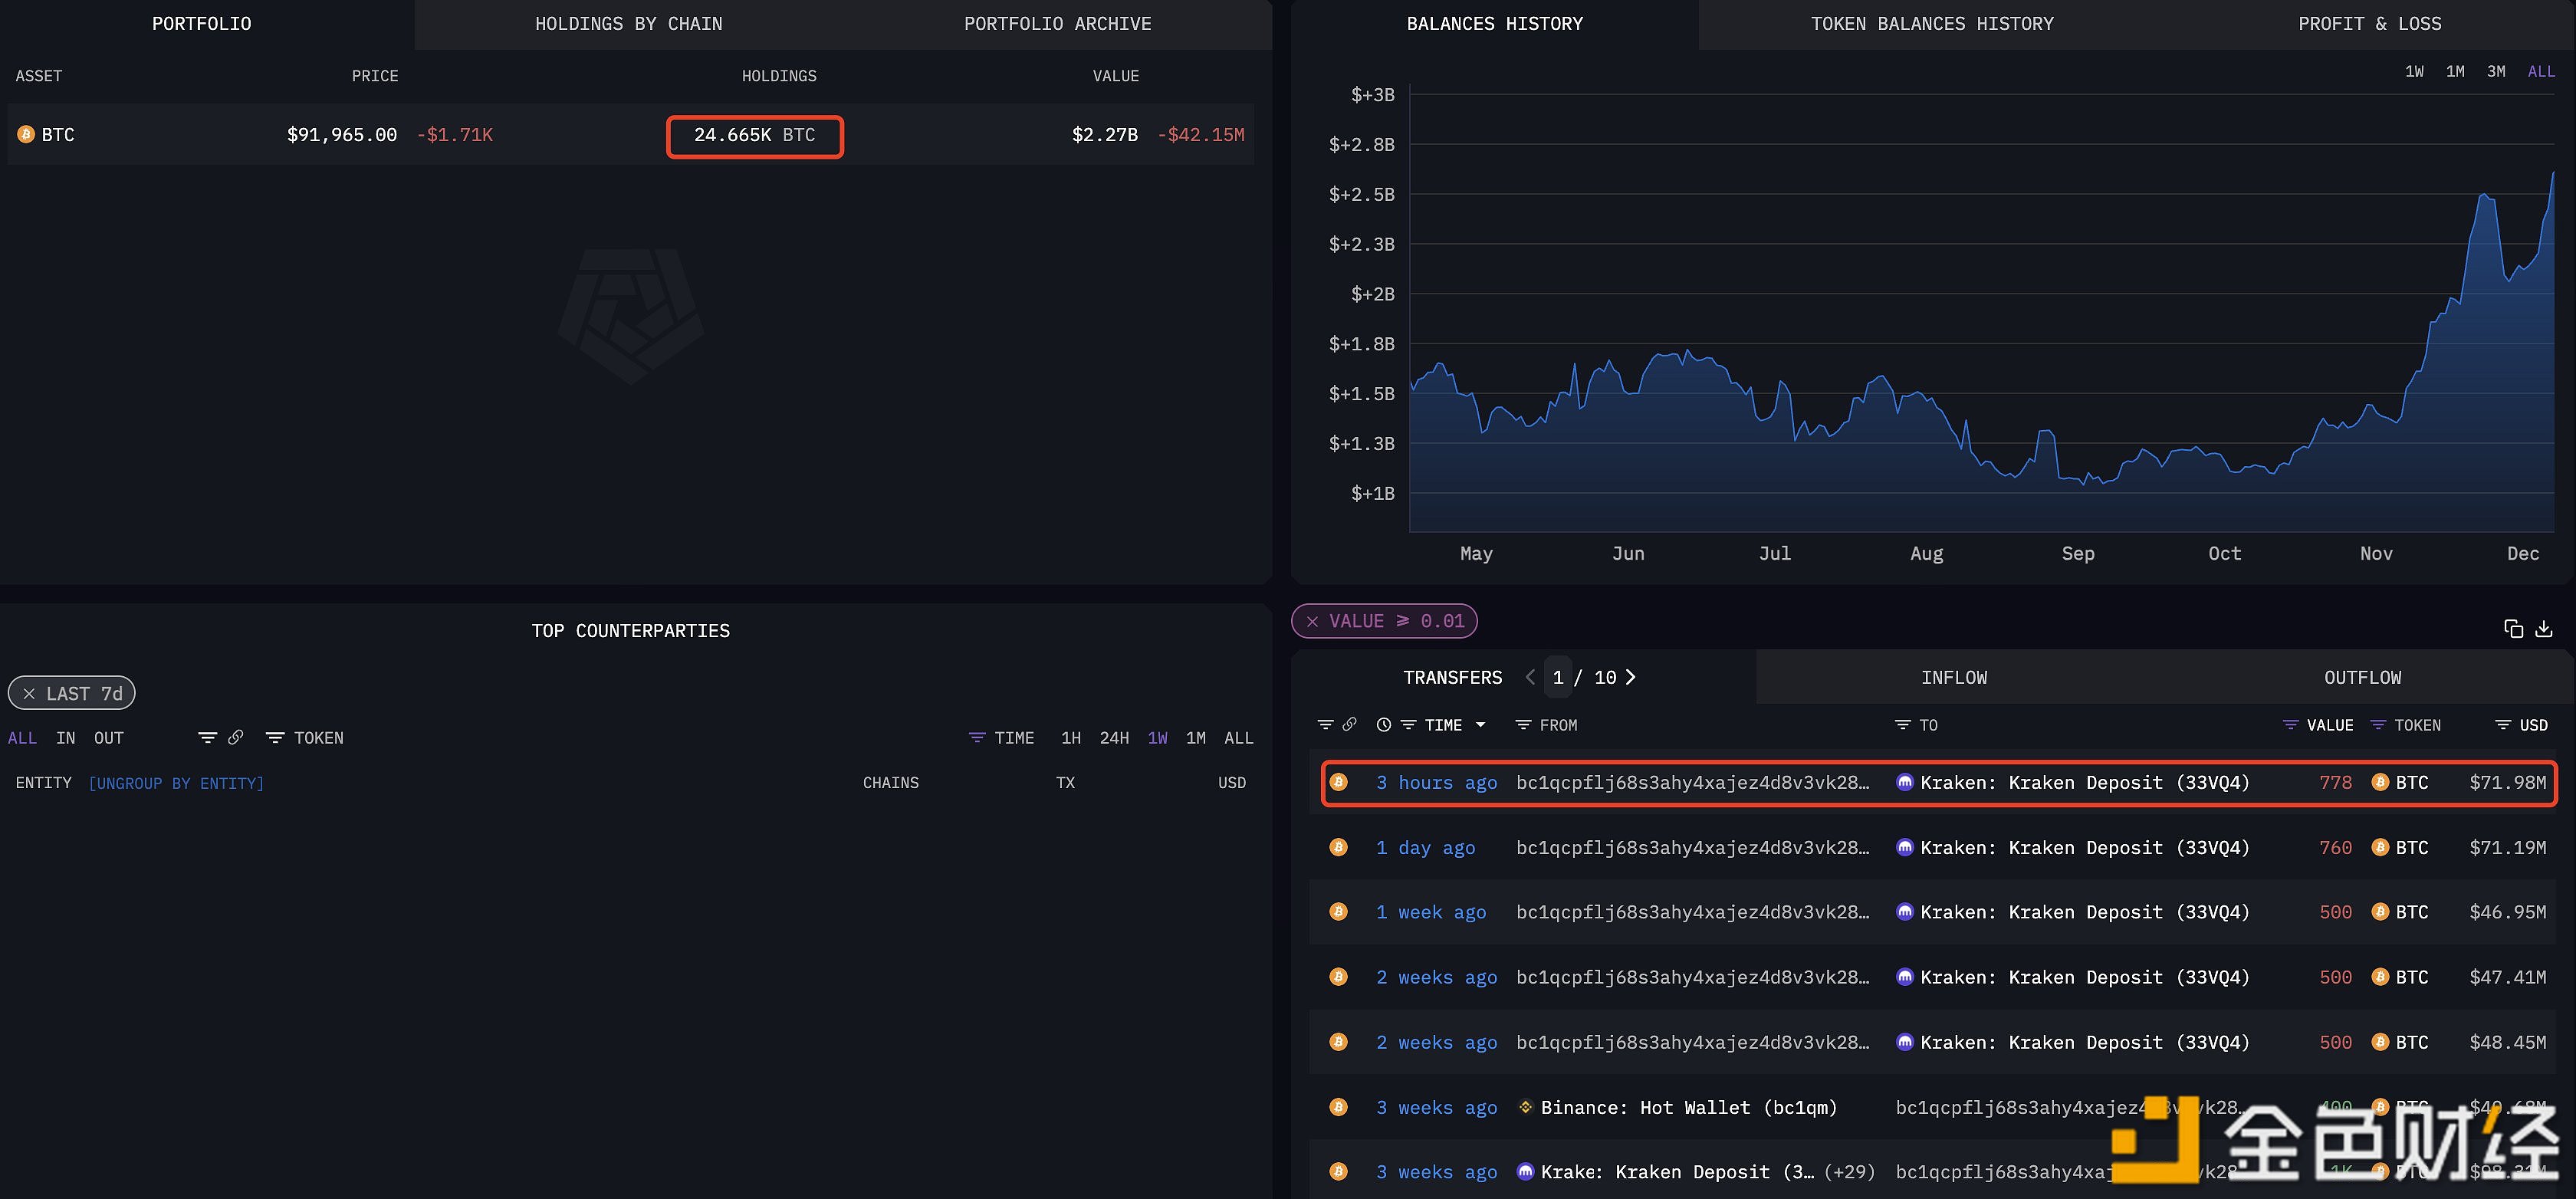2576x1199 pixels.
Task: Set chart range to ALL
Action: tap(2541, 71)
